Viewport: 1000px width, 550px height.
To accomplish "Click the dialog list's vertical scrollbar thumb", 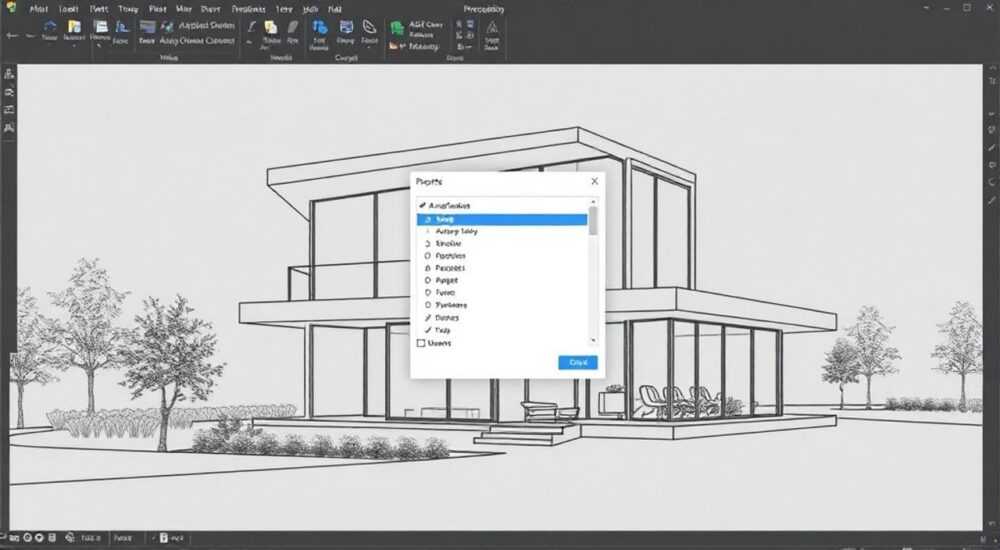I will tap(593, 221).
